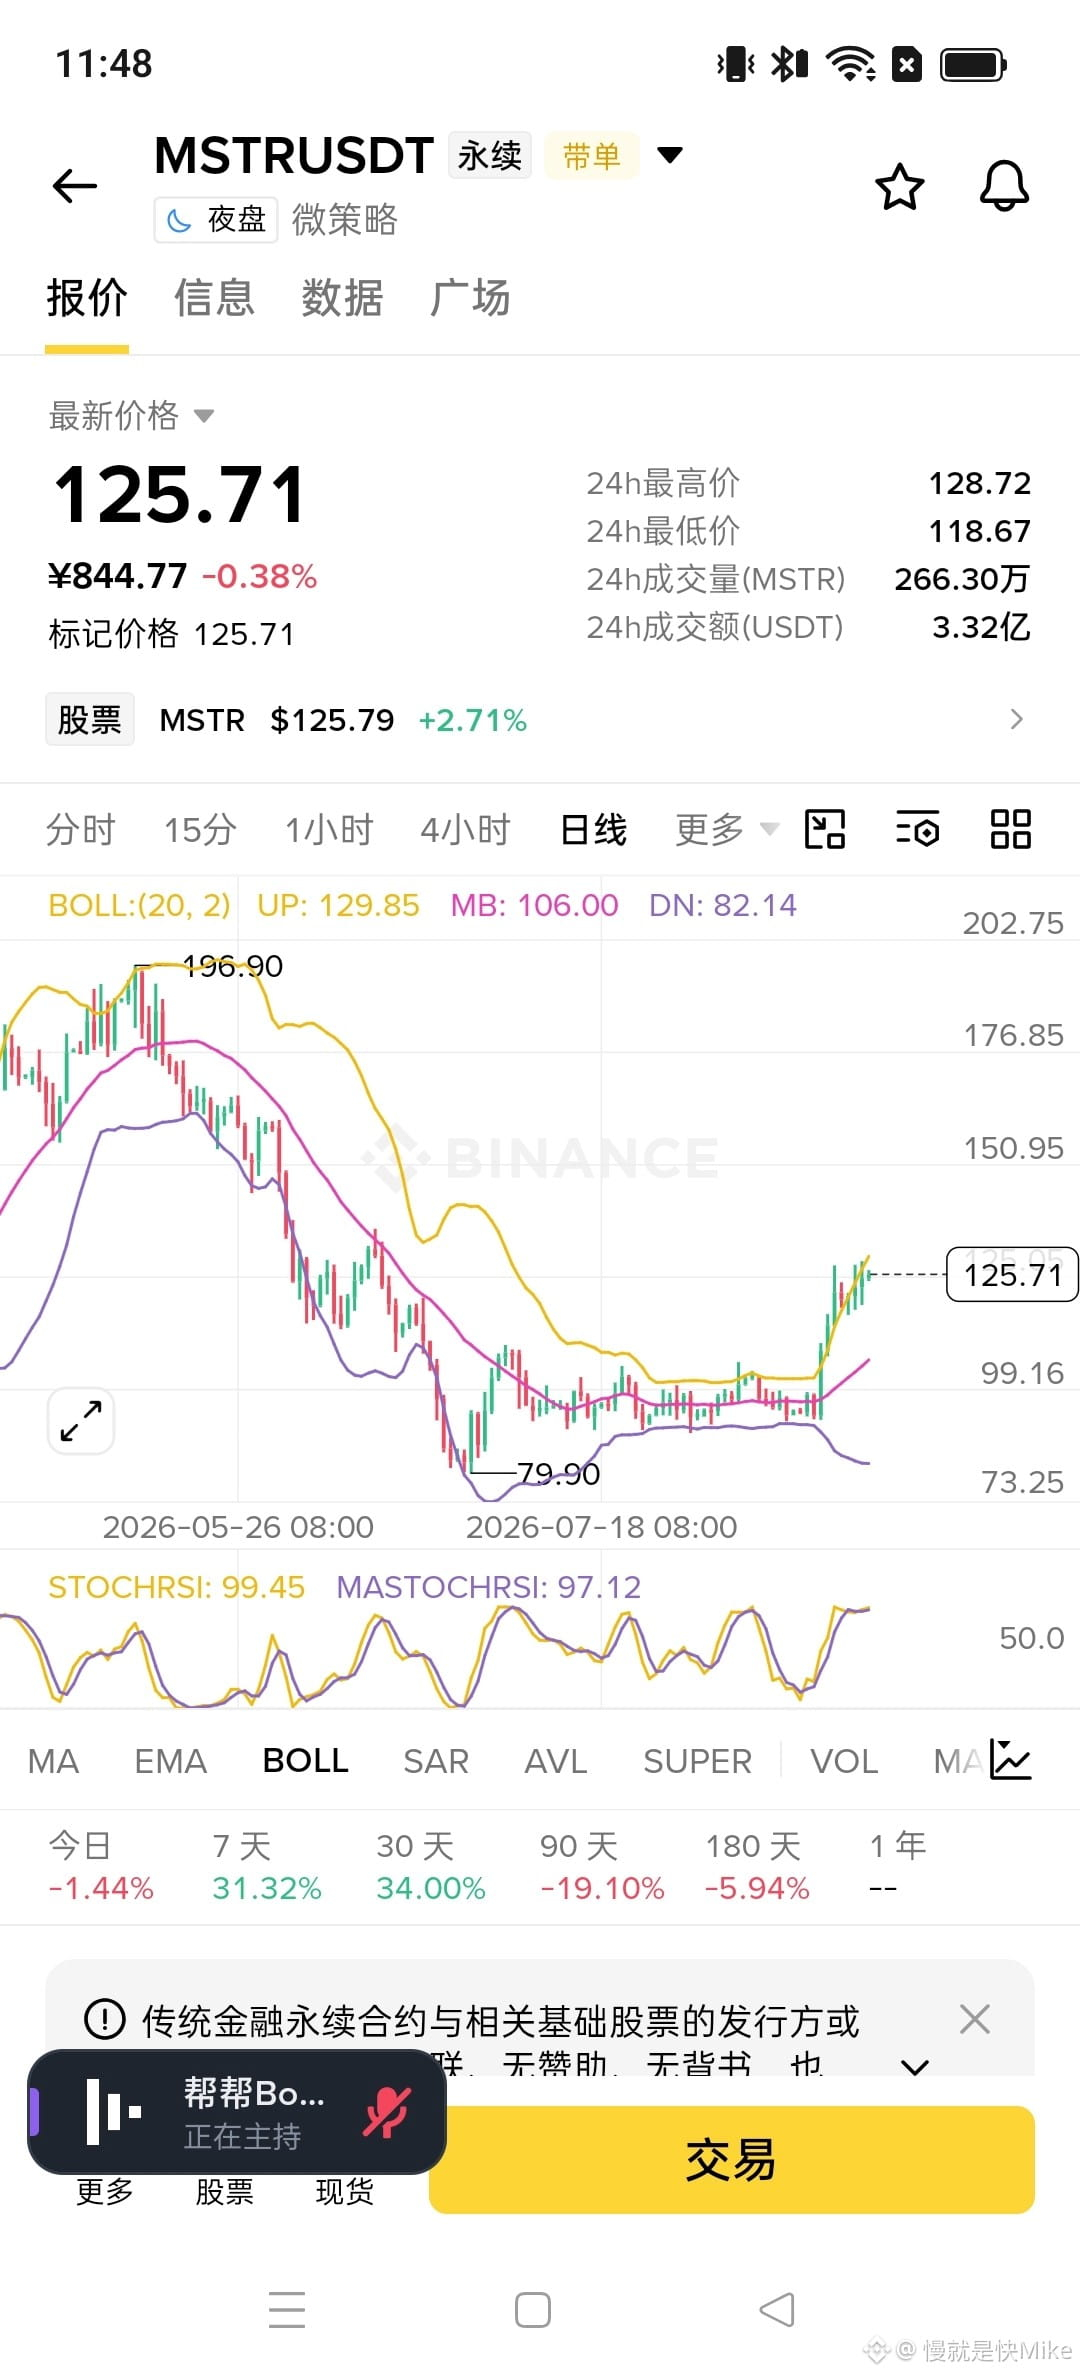Open the four-squares grid icon
The image size is (1080, 2376).
[x=1010, y=829]
